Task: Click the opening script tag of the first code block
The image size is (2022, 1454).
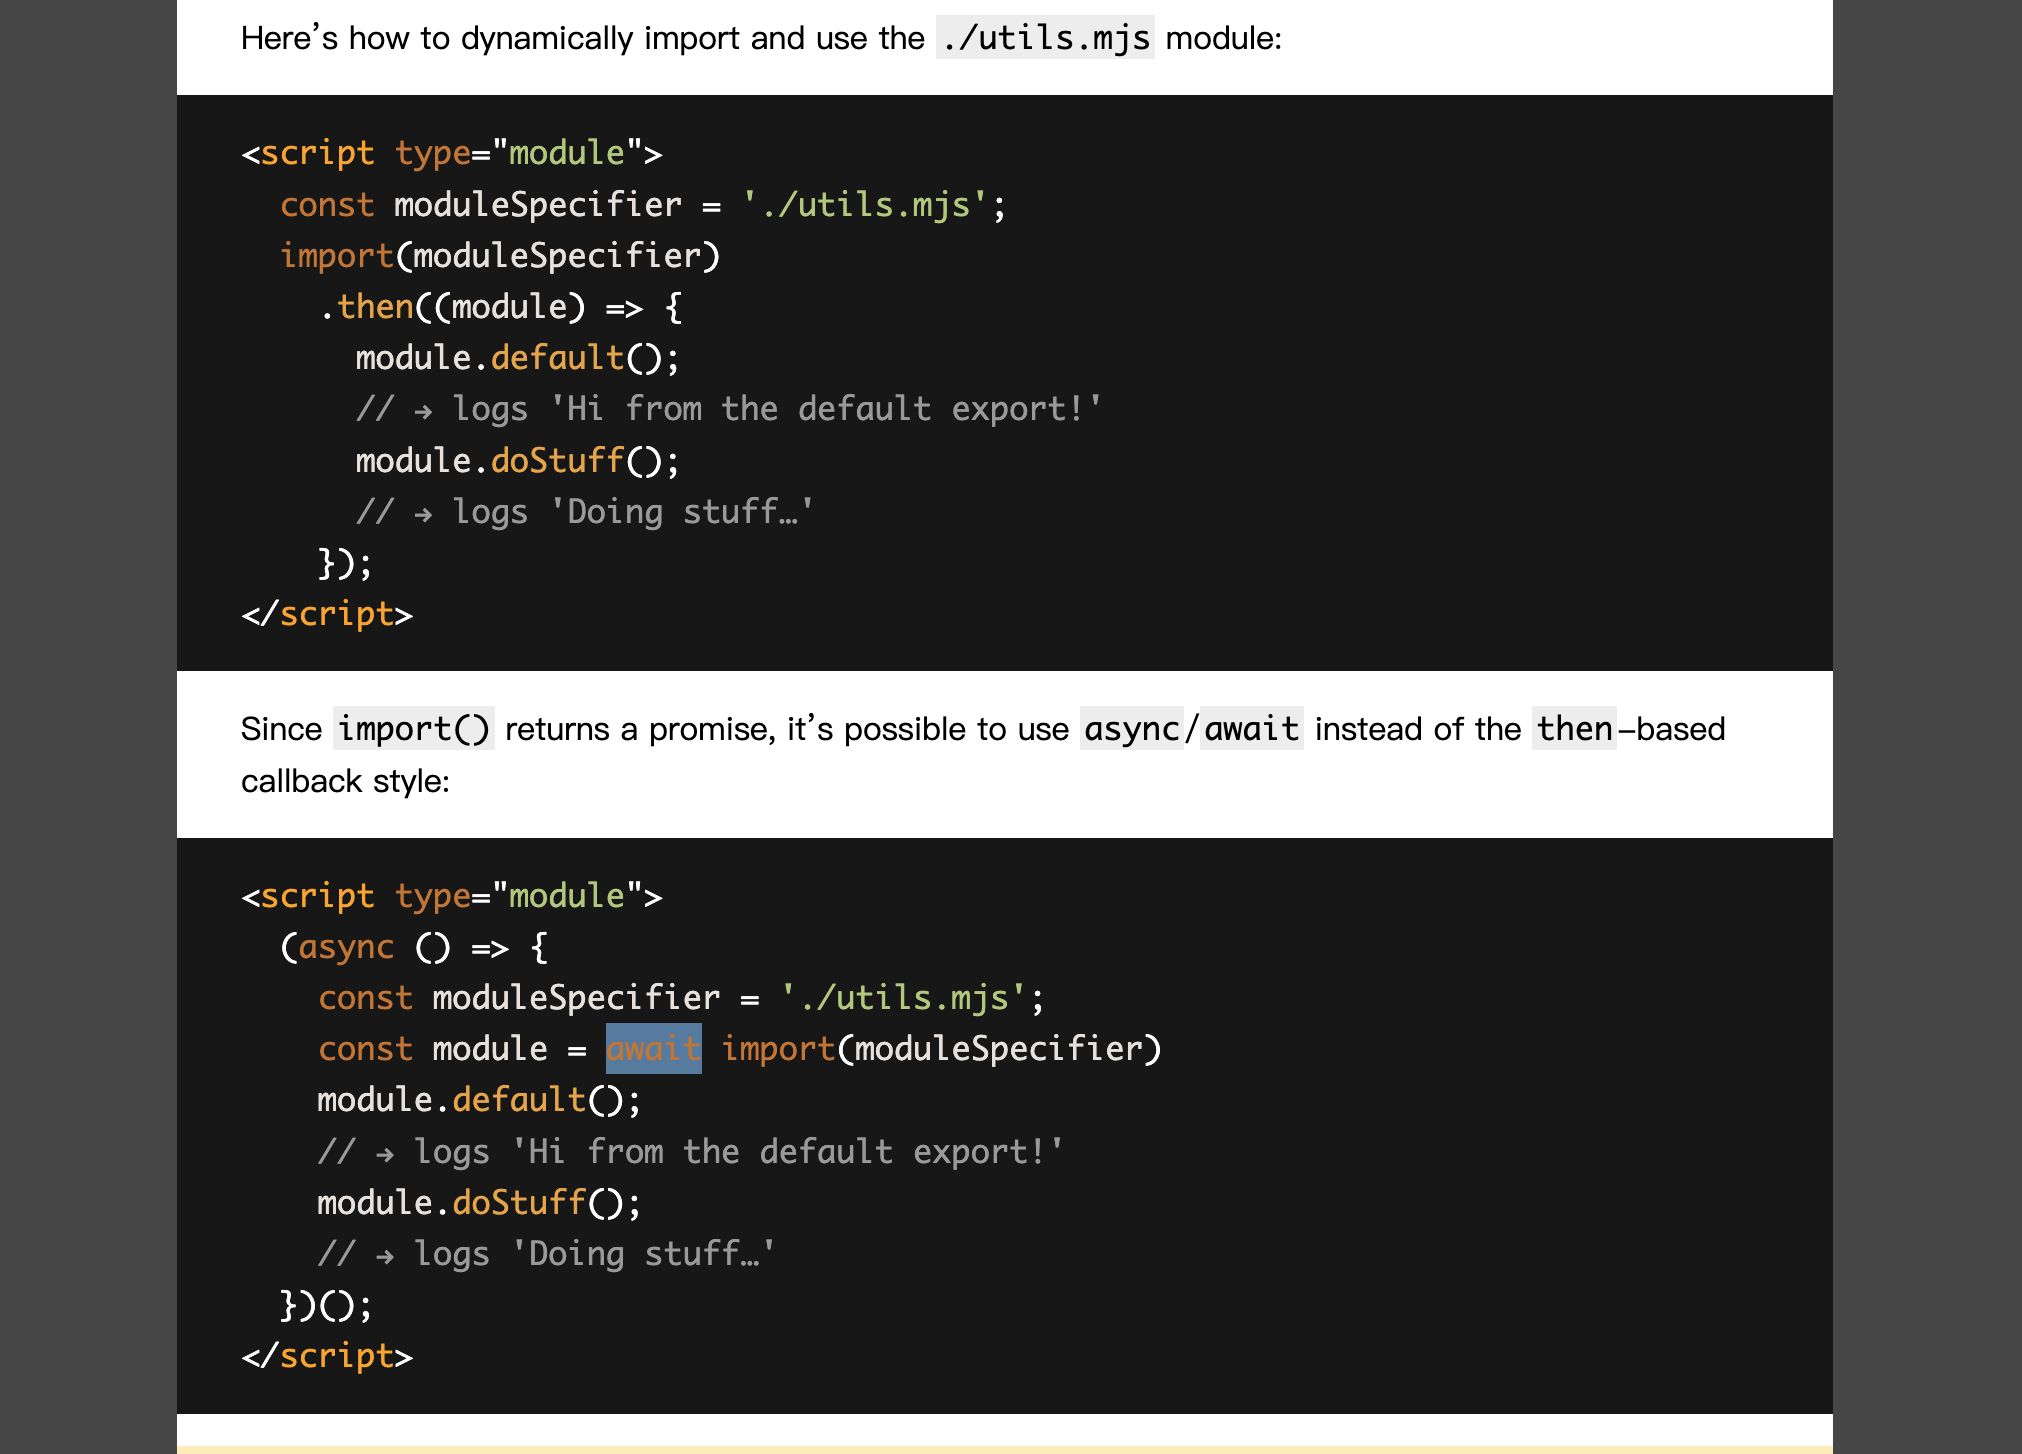Action: 451,153
